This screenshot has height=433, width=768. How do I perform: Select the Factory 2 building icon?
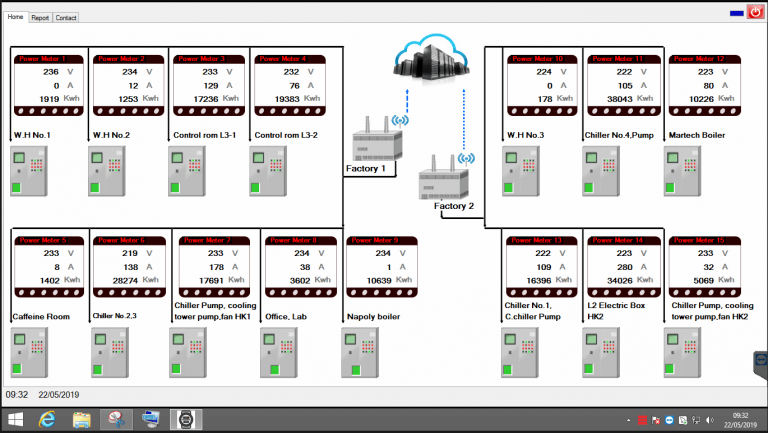442,182
